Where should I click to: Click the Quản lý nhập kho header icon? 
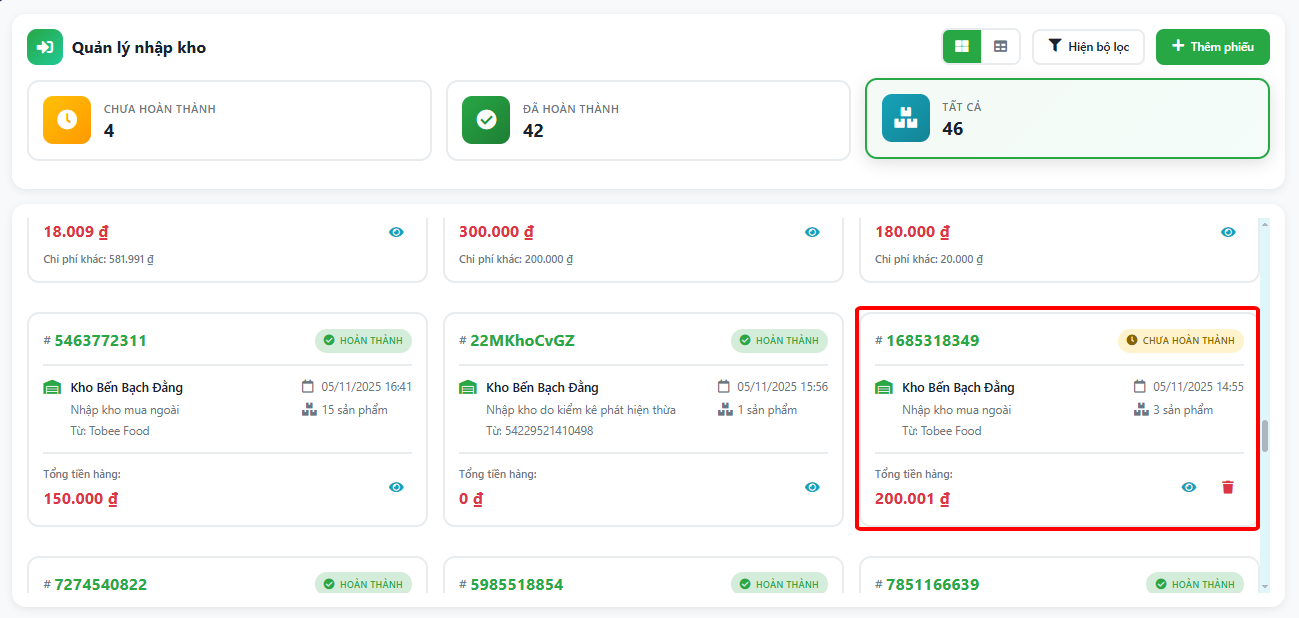click(x=45, y=47)
